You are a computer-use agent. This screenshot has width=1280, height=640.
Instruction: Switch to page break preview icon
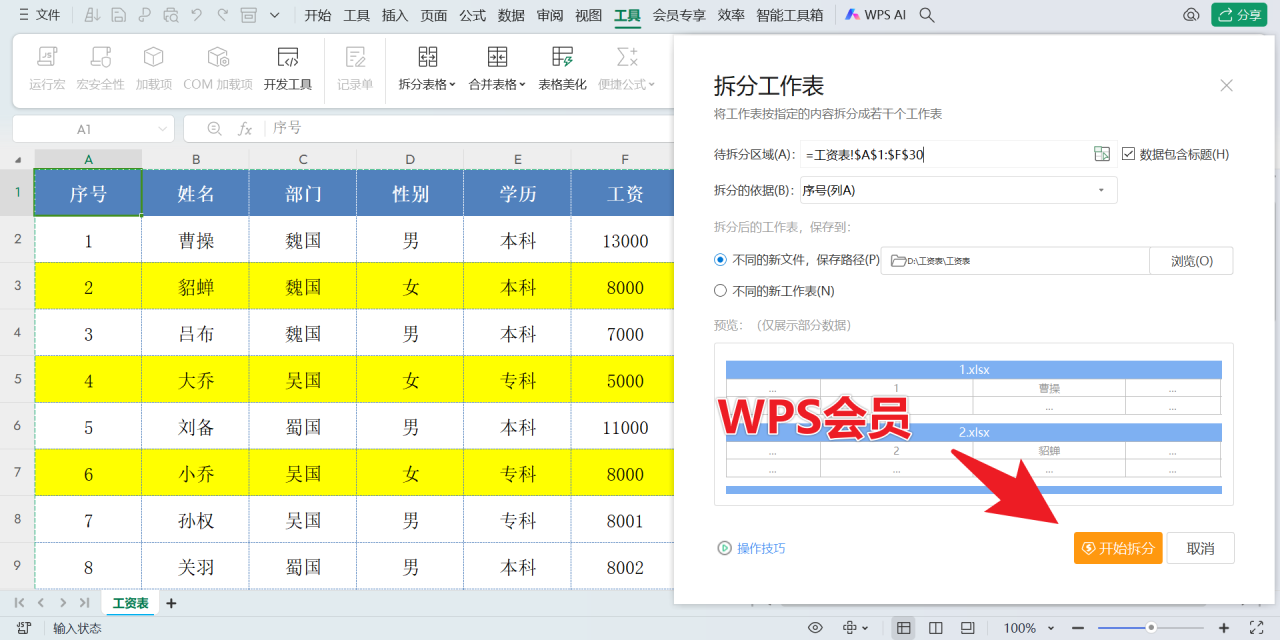click(936, 628)
